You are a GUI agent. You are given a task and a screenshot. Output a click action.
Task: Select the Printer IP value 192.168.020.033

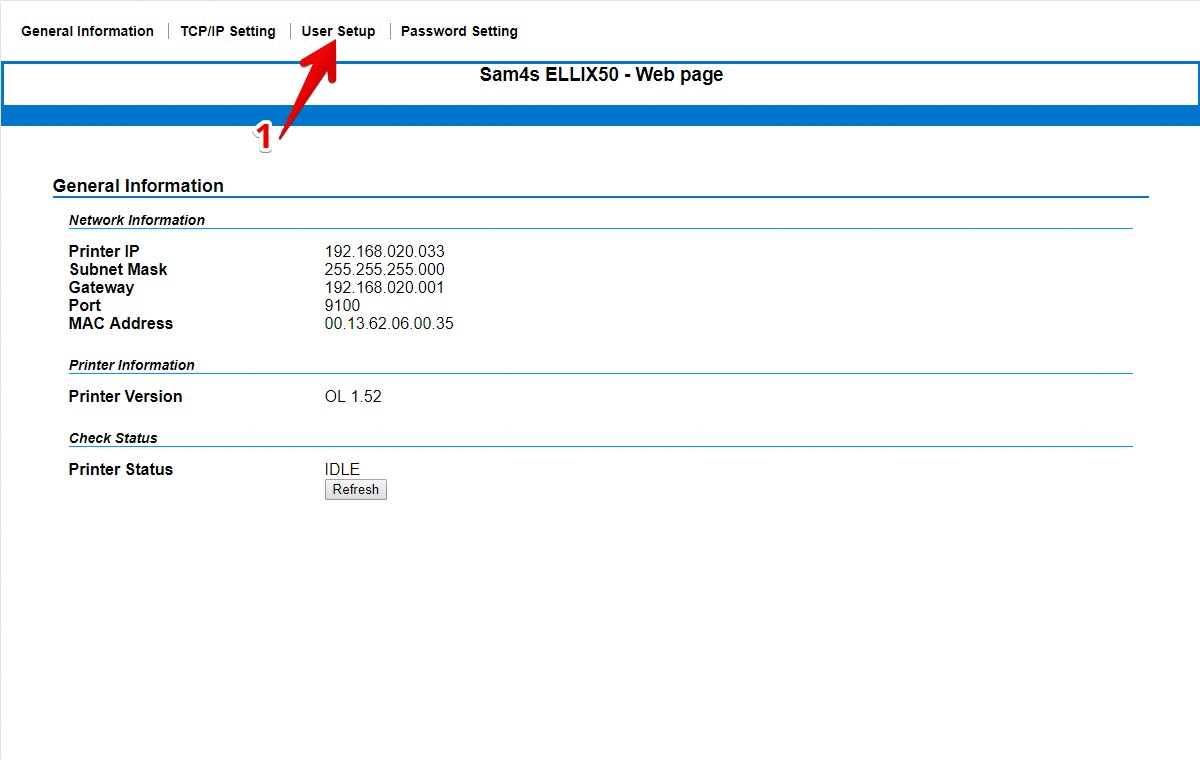click(385, 251)
